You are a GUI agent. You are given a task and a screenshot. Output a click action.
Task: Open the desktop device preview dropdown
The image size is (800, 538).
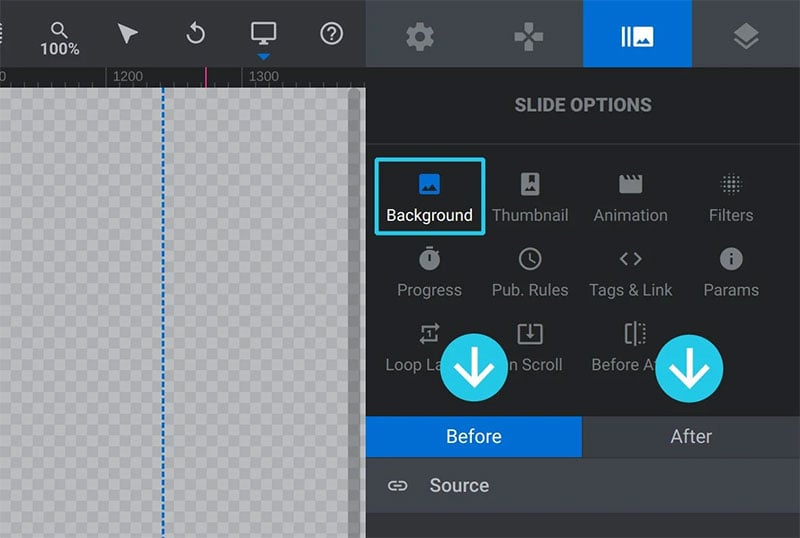263,40
